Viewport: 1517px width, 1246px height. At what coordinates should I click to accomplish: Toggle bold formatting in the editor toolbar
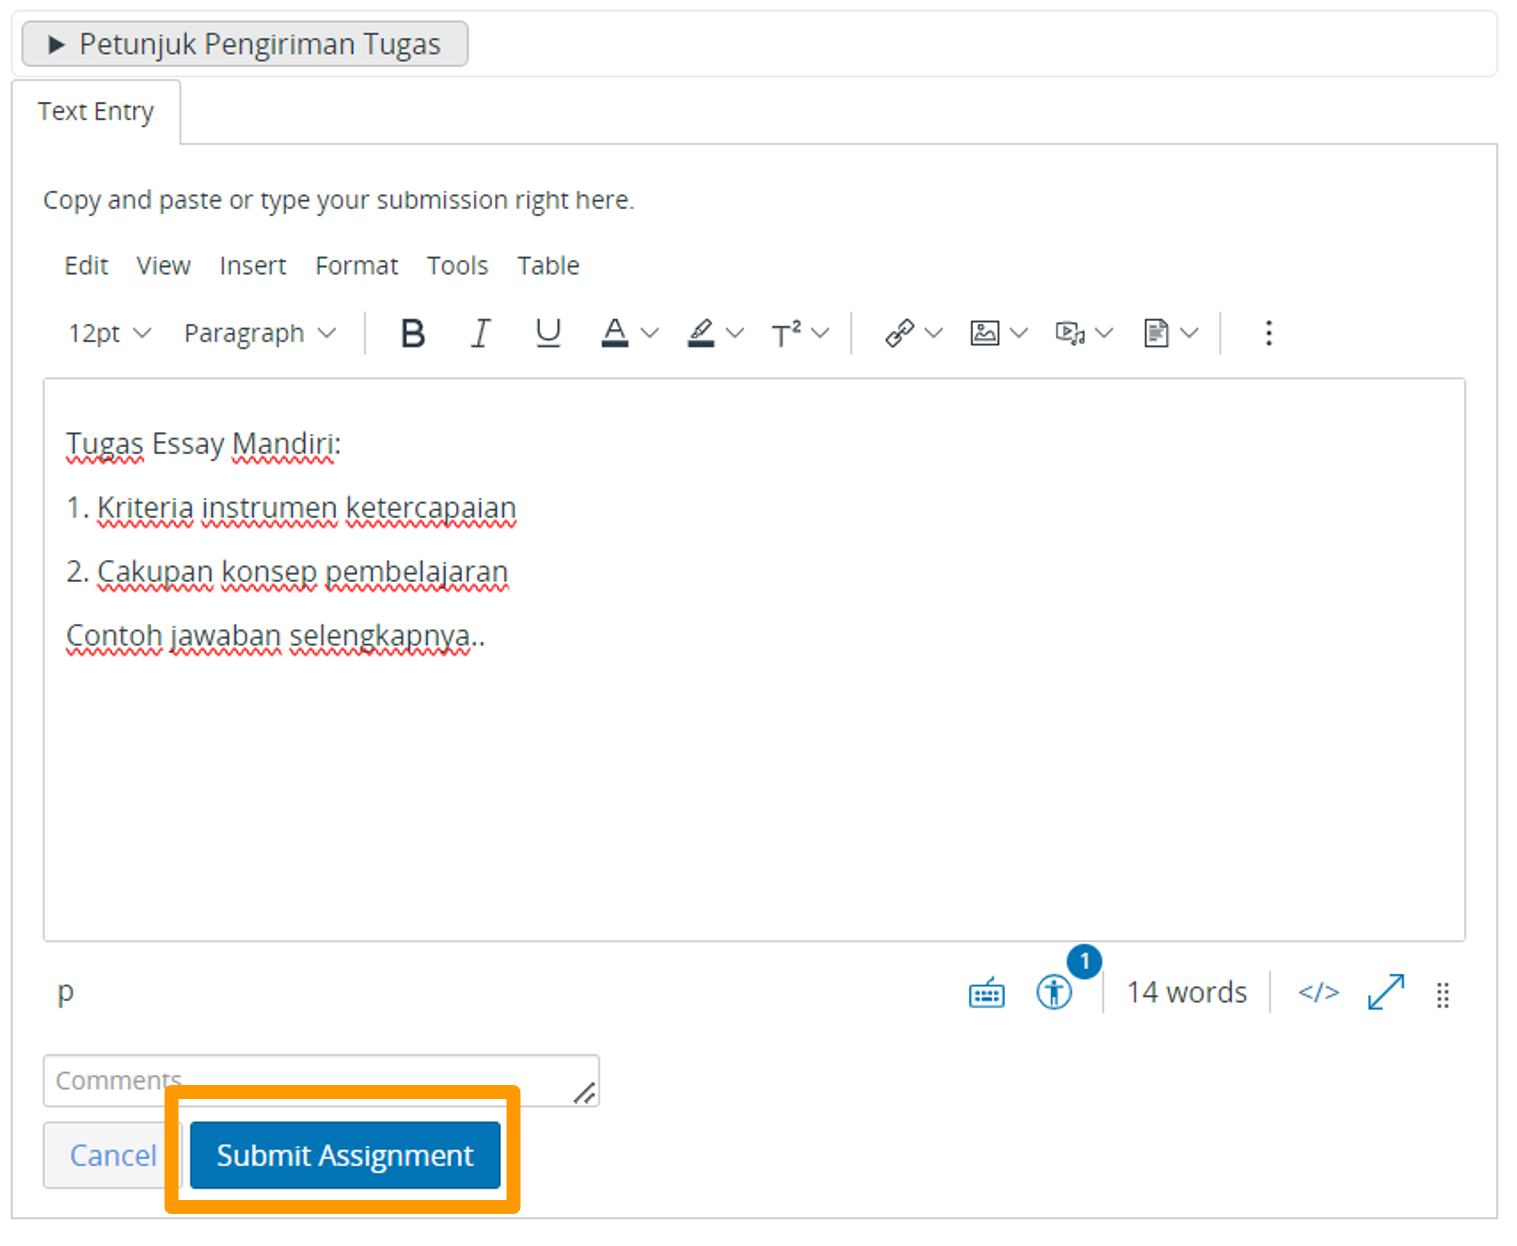412,333
